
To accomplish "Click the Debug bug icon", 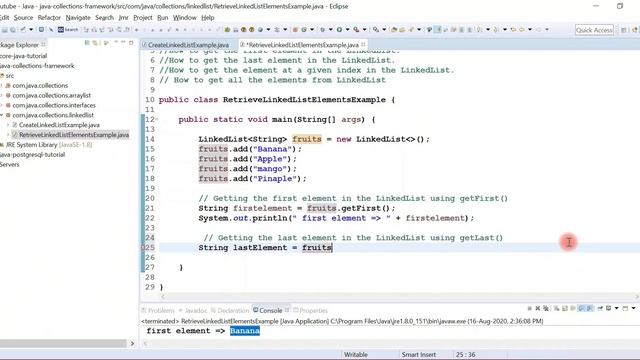I will [322, 30].
